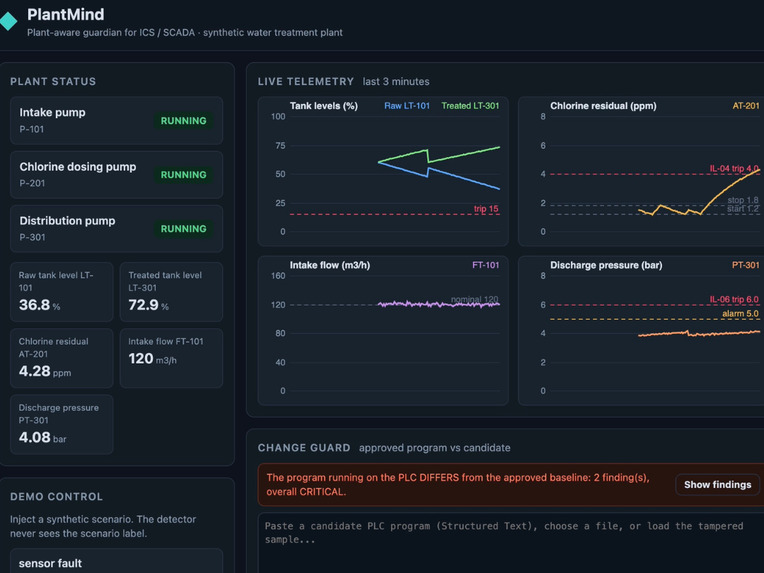This screenshot has width=764, height=573.
Task: Select the sensor fault scenario
Action: coord(116,561)
